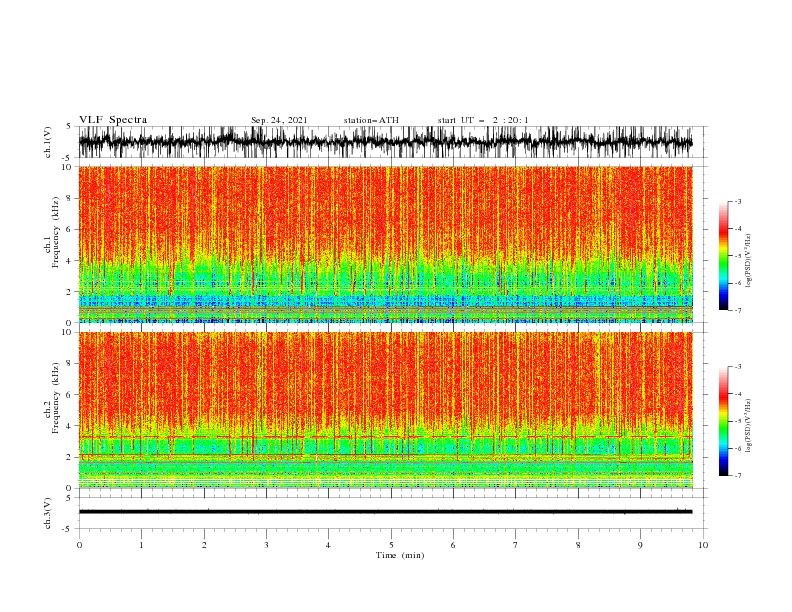
Task: Click the "ch.3(V)" axis label
Action: [x=48, y=513]
